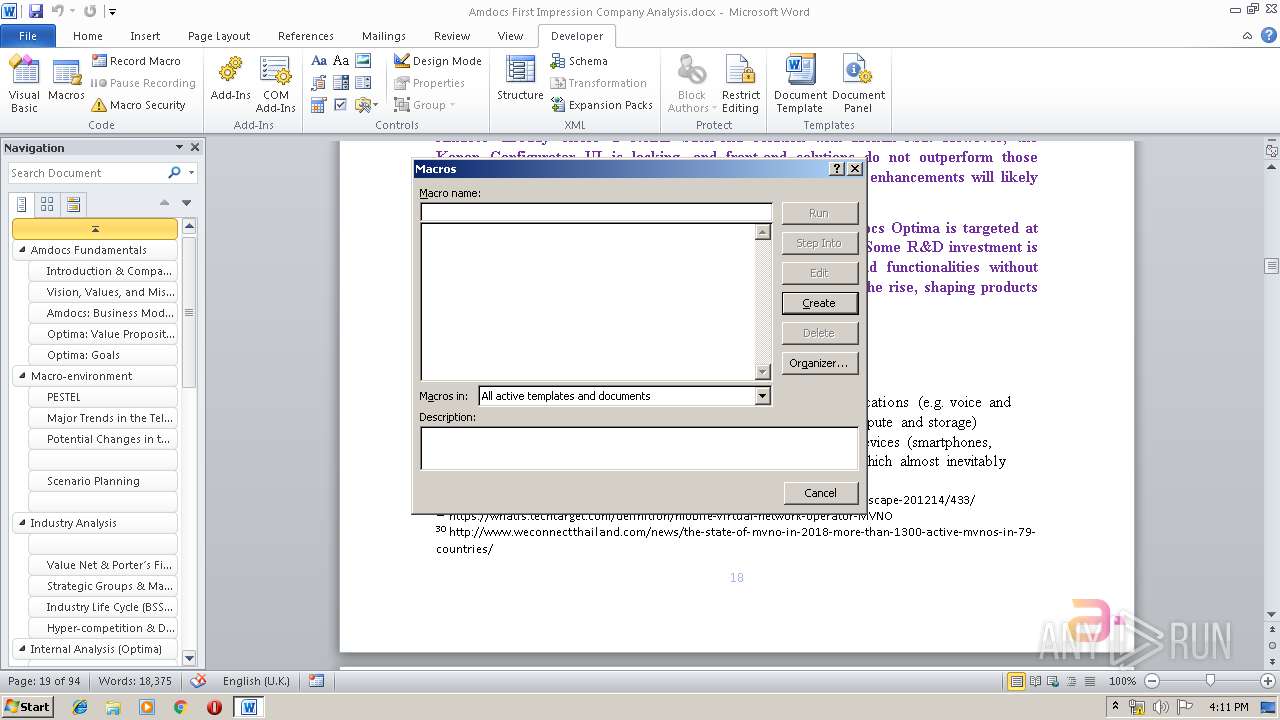
Task: Toggle Design Mode
Action: pyautogui.click(x=437, y=61)
